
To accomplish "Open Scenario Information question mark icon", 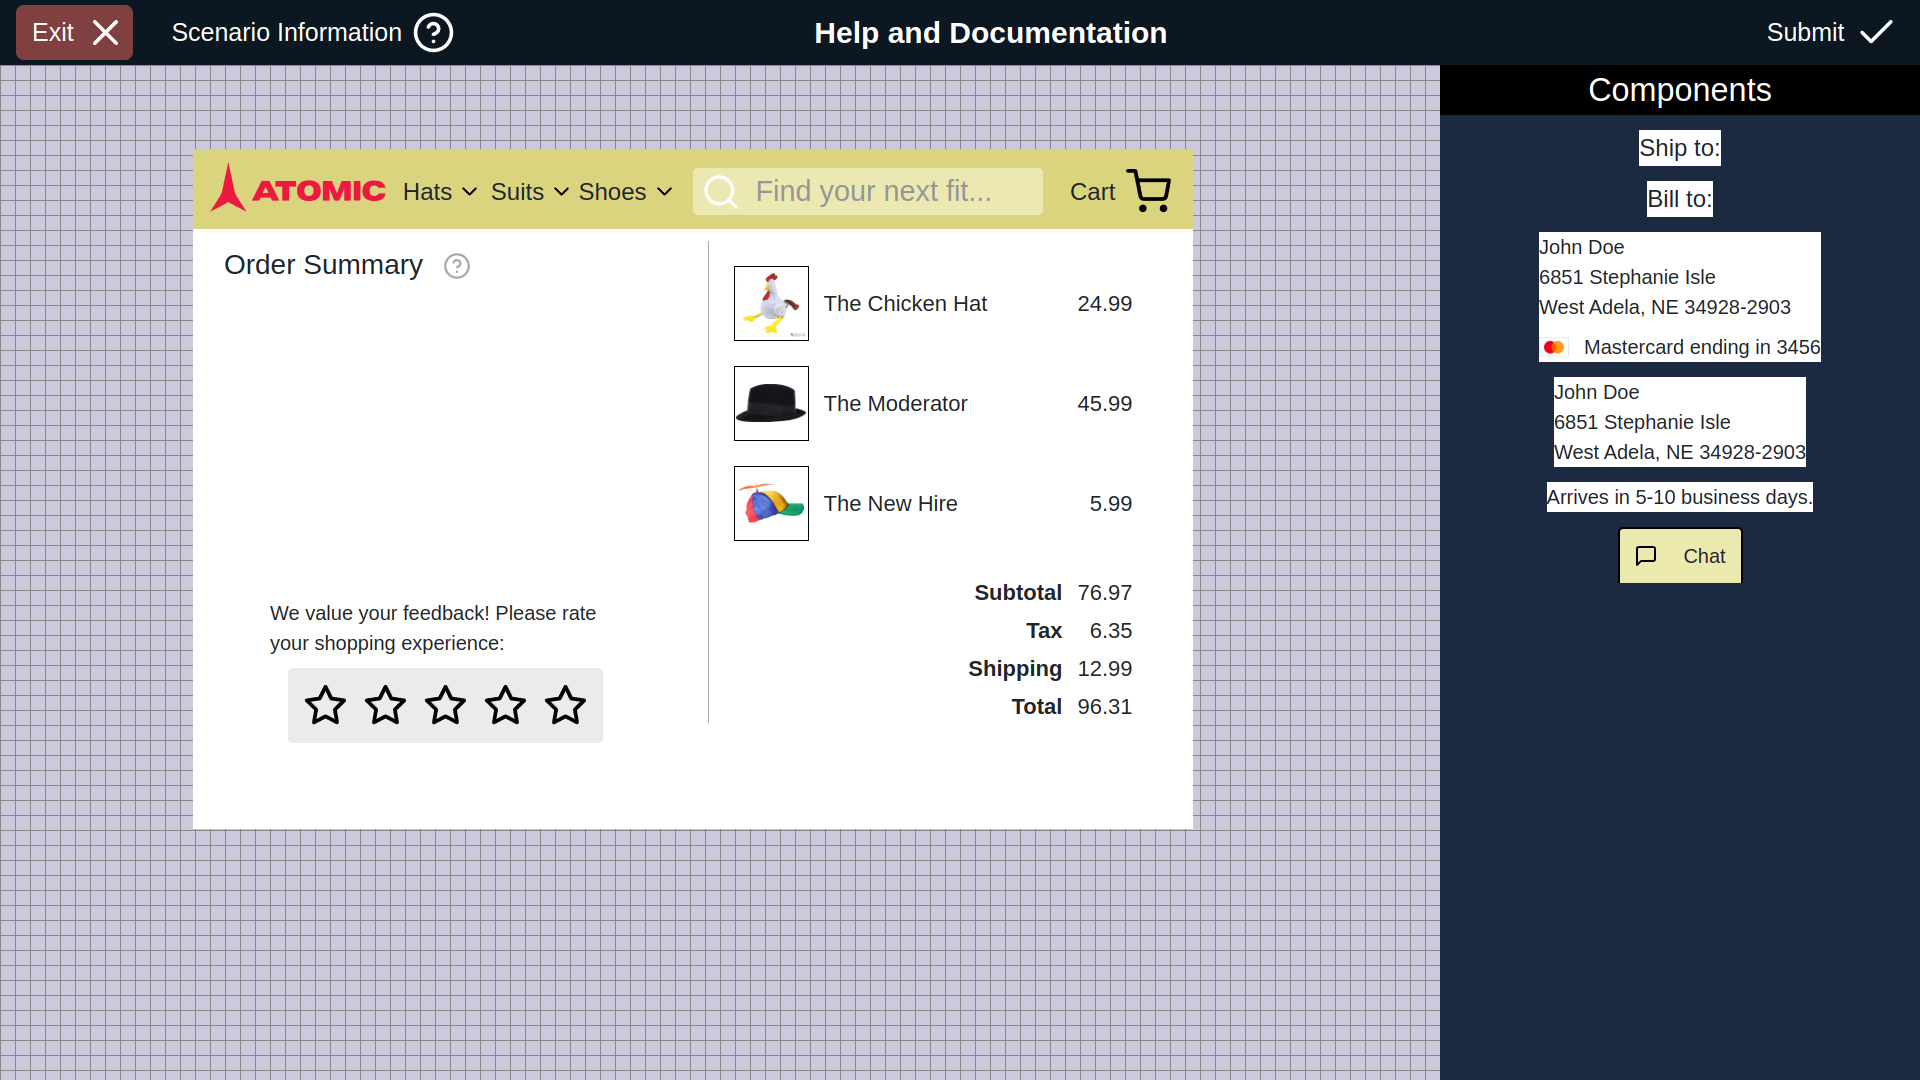I will click(434, 33).
